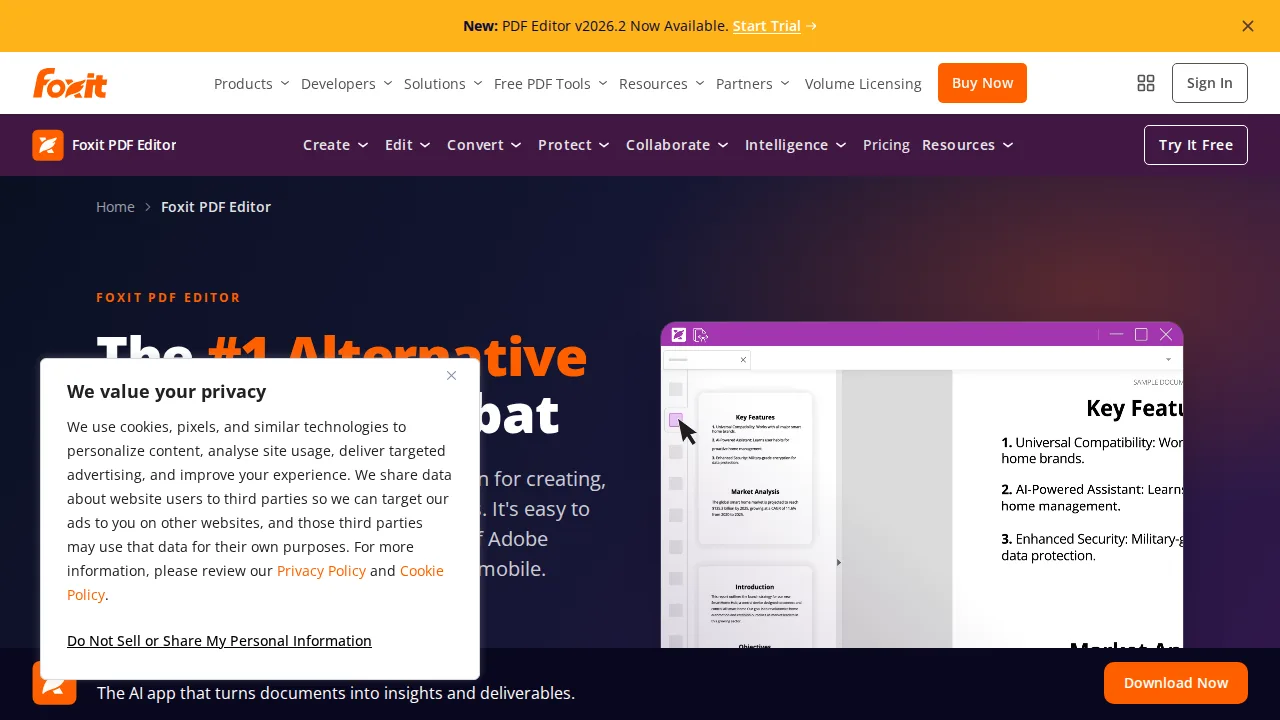Click the Foxit PDF Editor title in purple bar
Viewport: 1280px width, 720px height.
pyautogui.click(x=124, y=145)
